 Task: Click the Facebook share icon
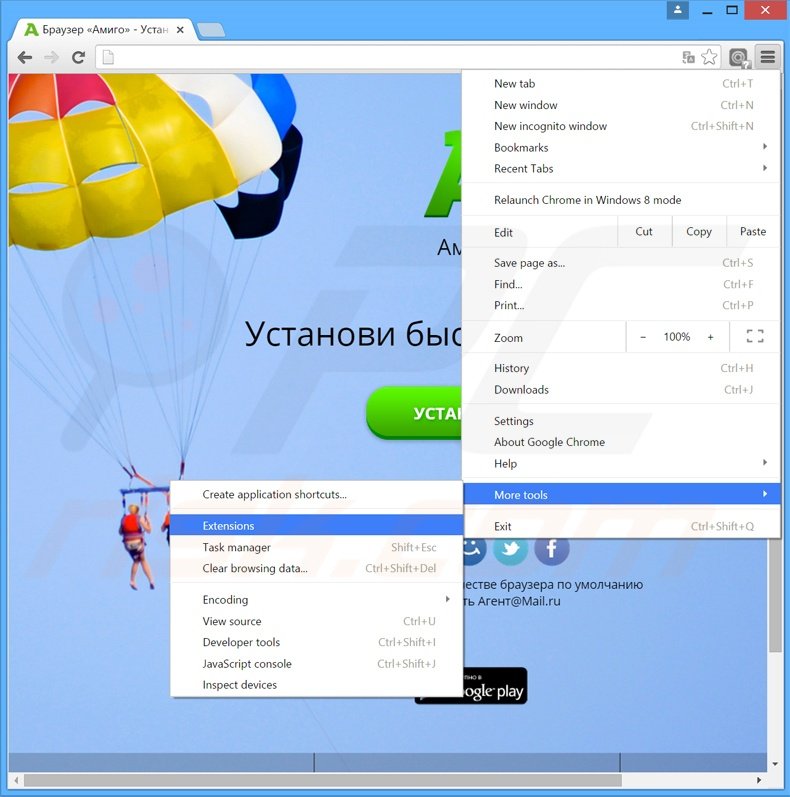coord(552,549)
